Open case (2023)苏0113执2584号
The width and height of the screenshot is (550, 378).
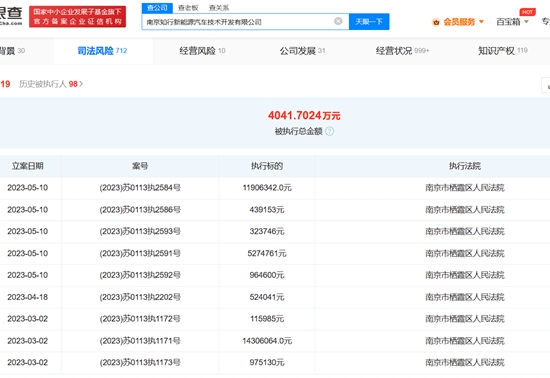(140, 188)
